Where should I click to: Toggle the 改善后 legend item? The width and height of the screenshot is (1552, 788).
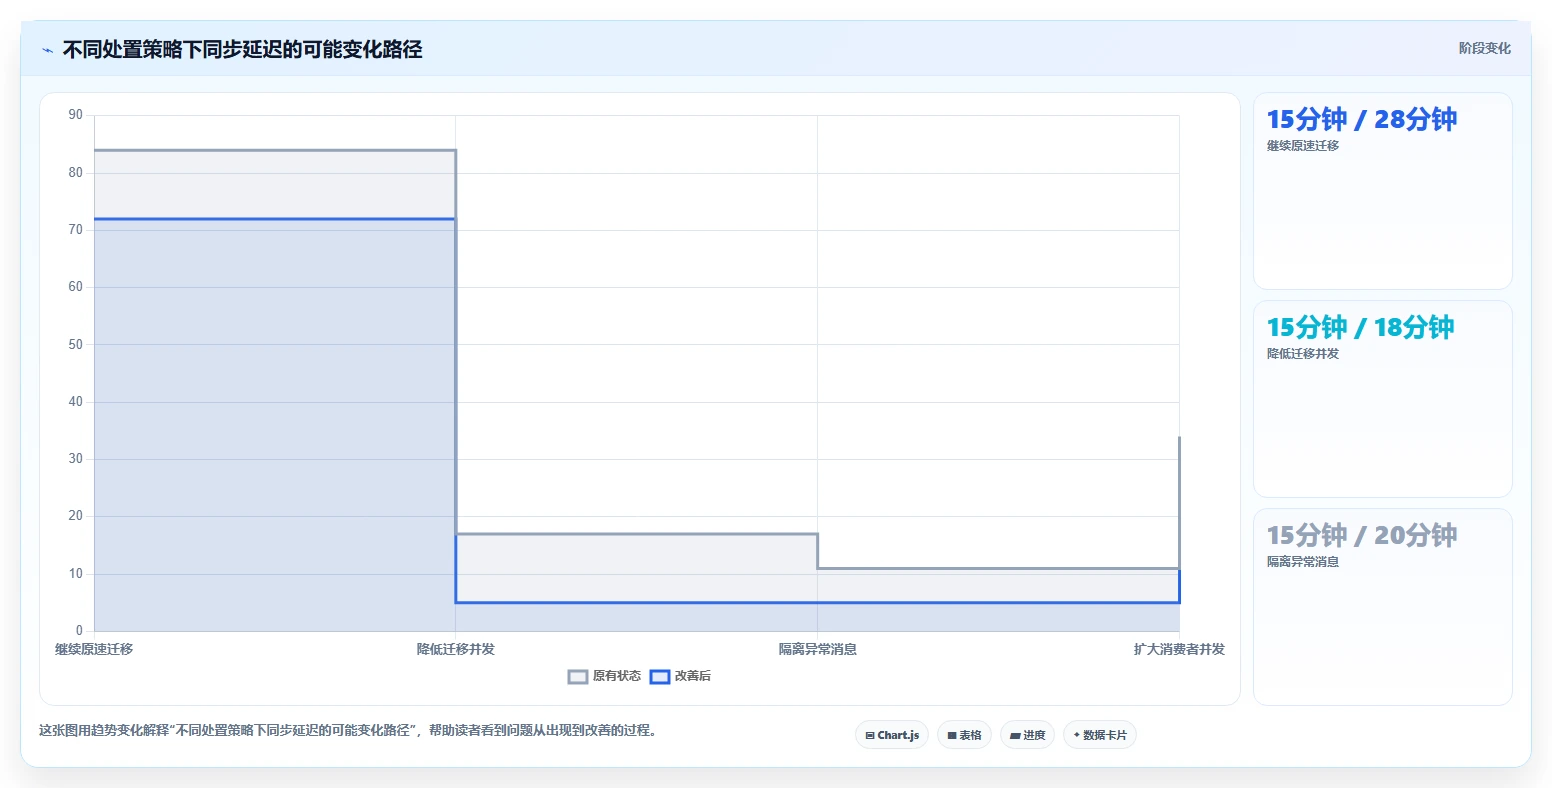(x=680, y=676)
